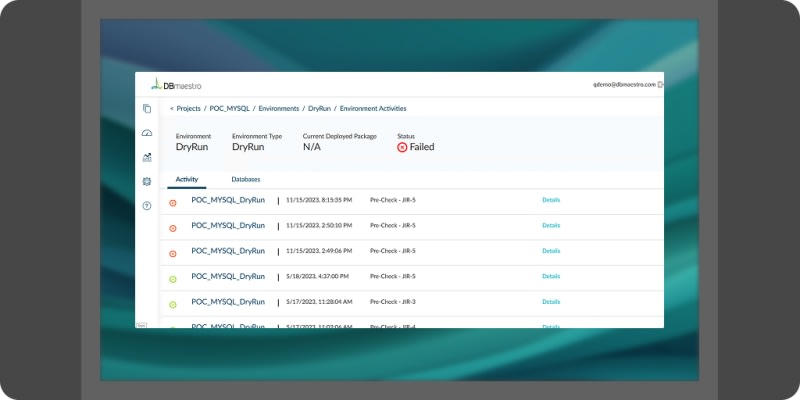
Task: Open the dashboard gauge icon in sidebar
Action: (x=147, y=133)
